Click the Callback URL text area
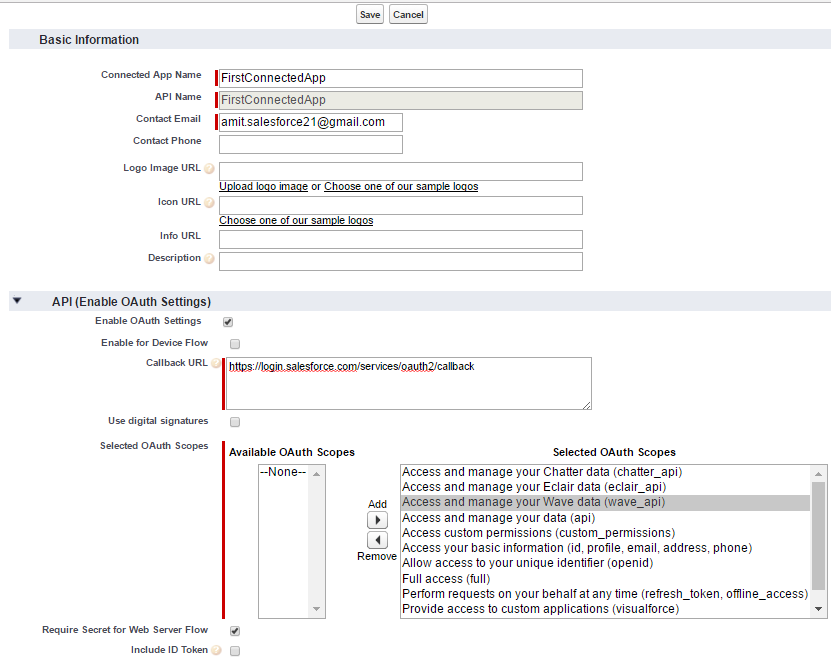The image size is (831, 660). (409, 383)
